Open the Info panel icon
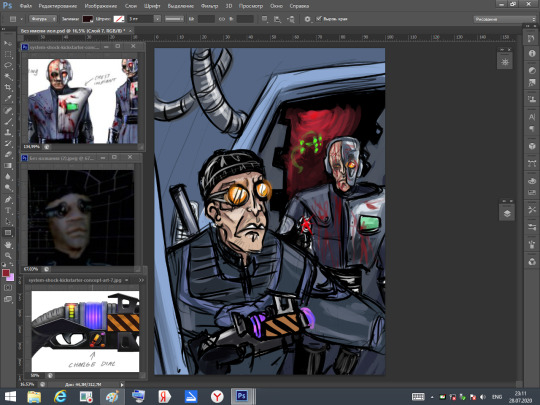Screen dimensions: 540x405 click(532, 53)
